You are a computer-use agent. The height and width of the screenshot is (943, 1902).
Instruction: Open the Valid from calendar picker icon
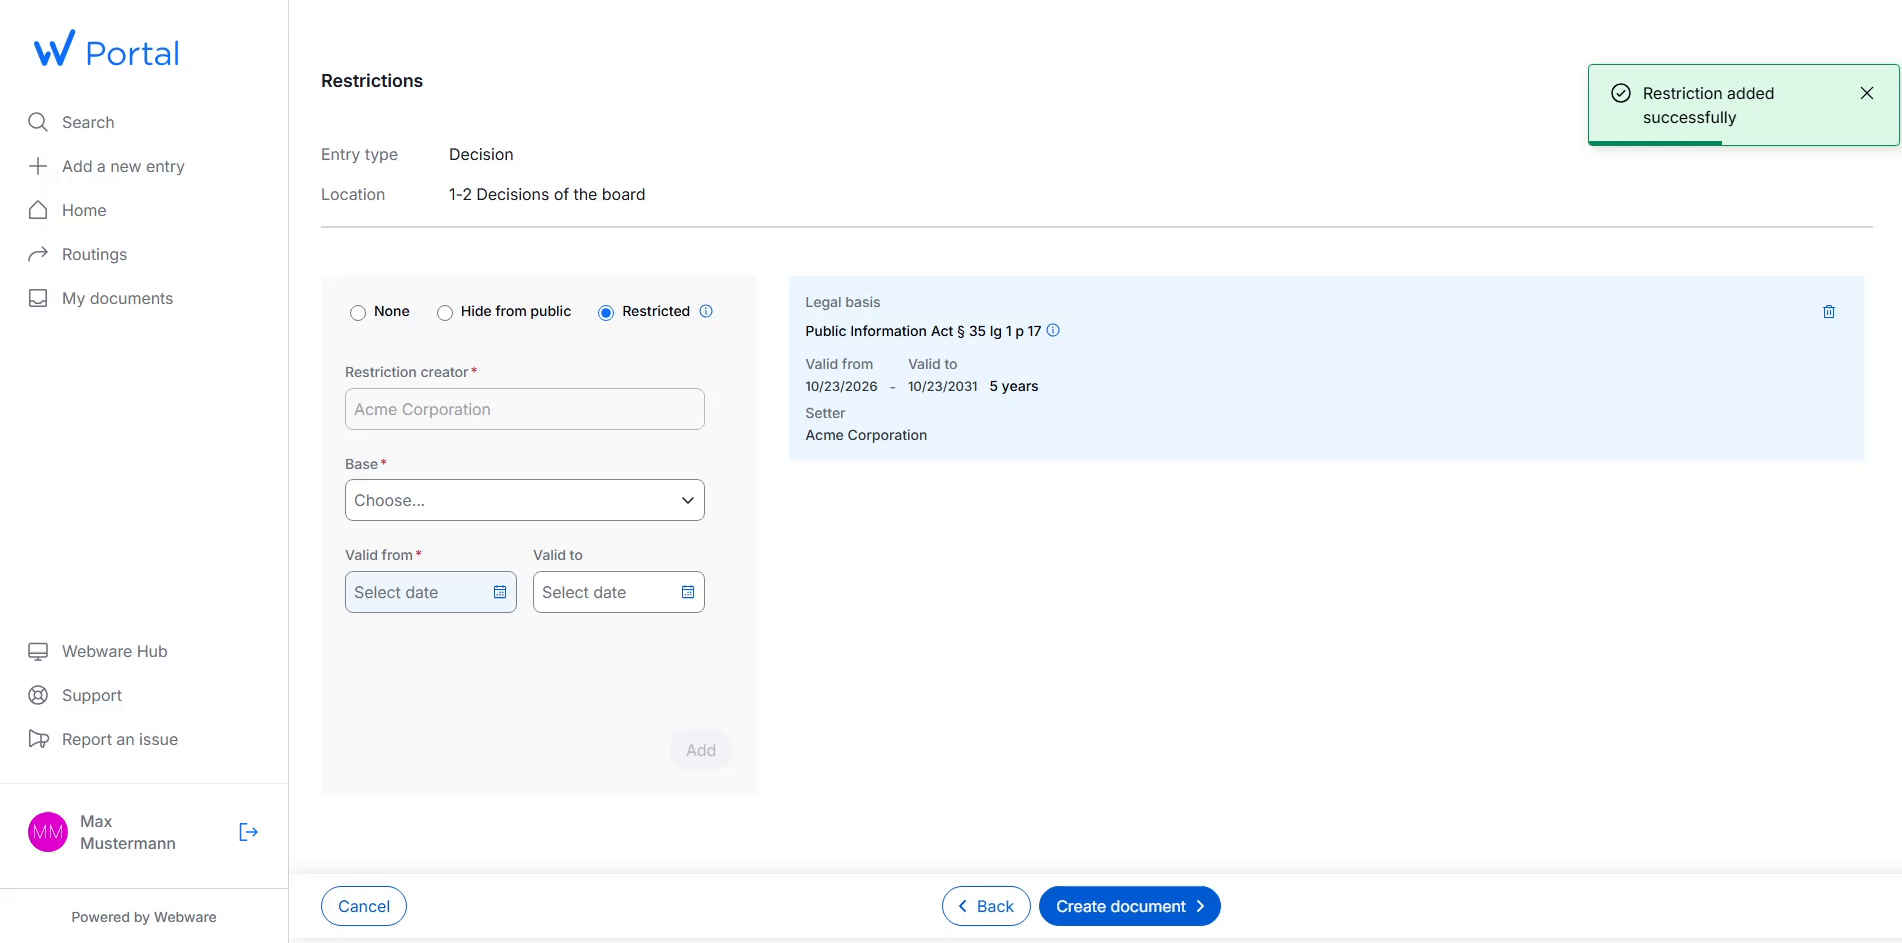[500, 592]
